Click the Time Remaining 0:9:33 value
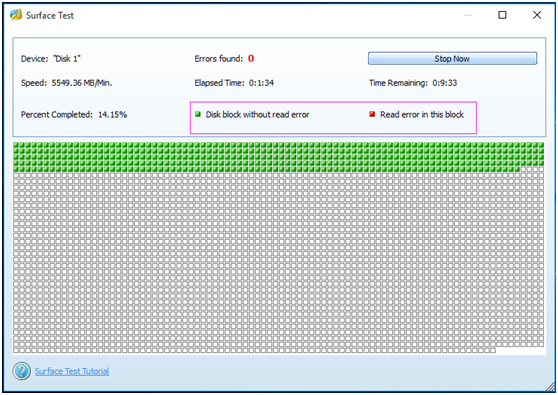 tap(444, 83)
